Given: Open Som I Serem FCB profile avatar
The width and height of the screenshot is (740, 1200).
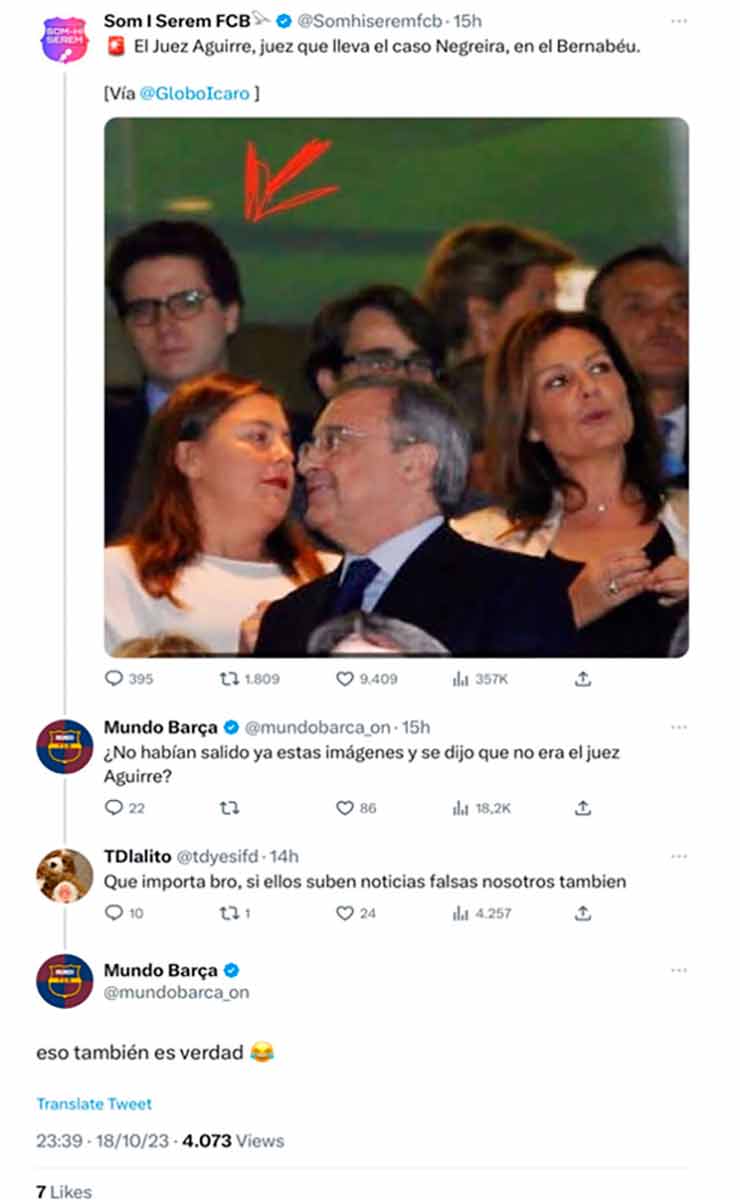Looking at the screenshot, I should pos(65,41).
